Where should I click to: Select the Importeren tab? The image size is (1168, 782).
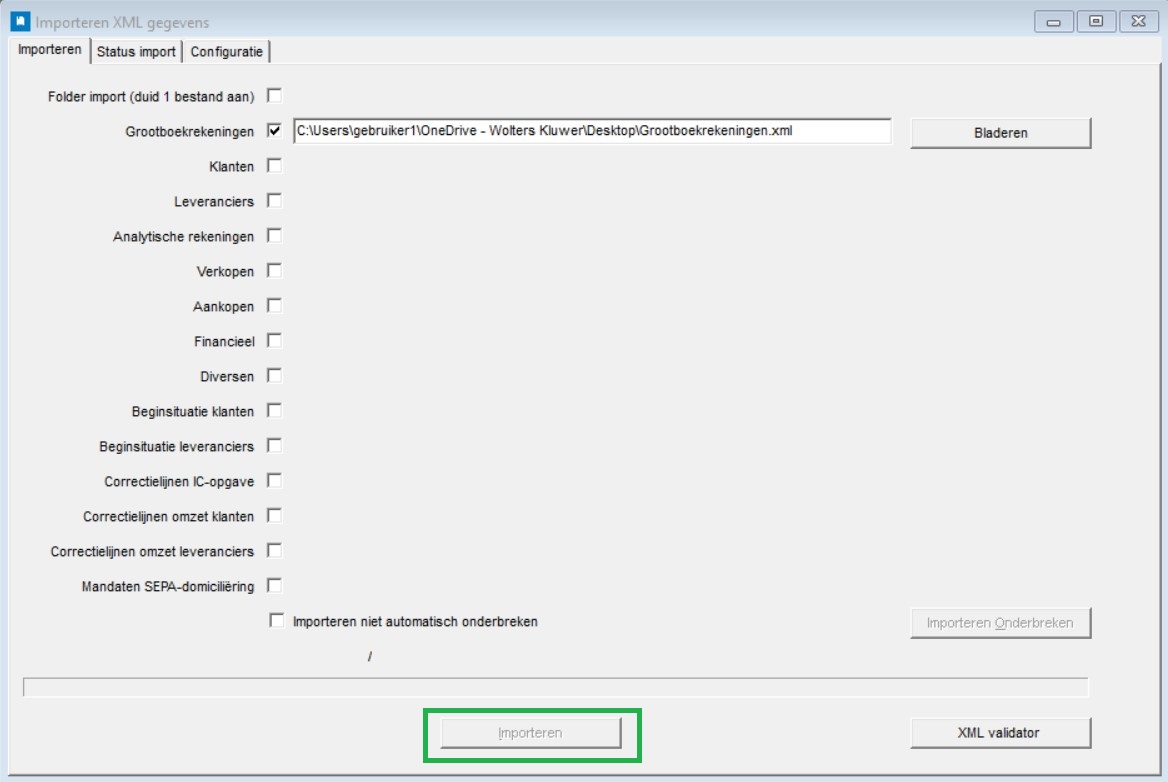point(49,51)
